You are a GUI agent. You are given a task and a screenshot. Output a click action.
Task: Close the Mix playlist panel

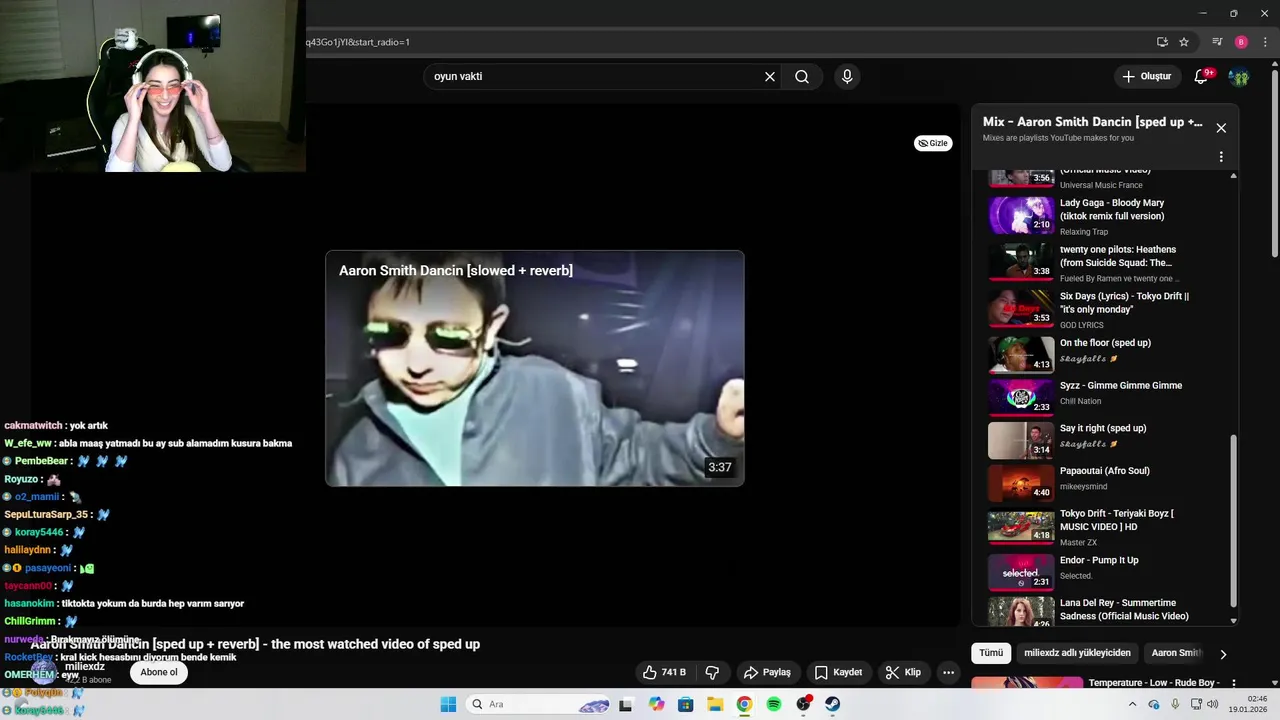pos(1221,128)
